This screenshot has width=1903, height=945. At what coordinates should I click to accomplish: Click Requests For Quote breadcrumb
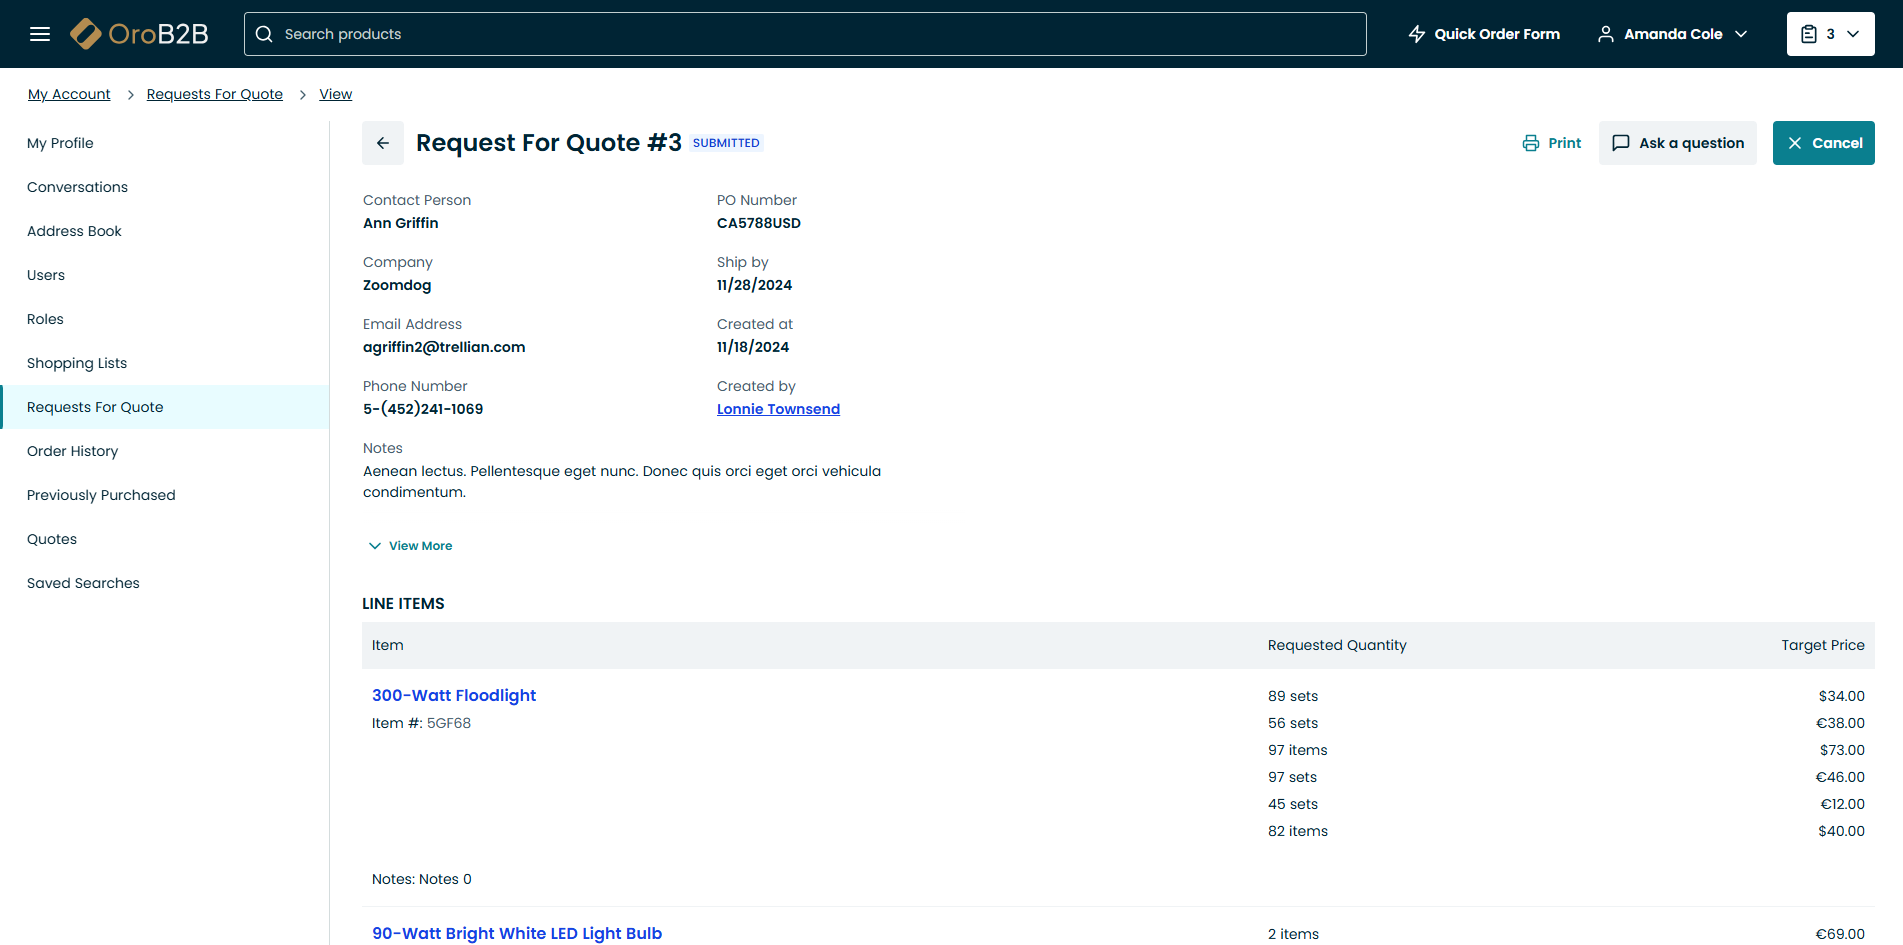pos(214,94)
